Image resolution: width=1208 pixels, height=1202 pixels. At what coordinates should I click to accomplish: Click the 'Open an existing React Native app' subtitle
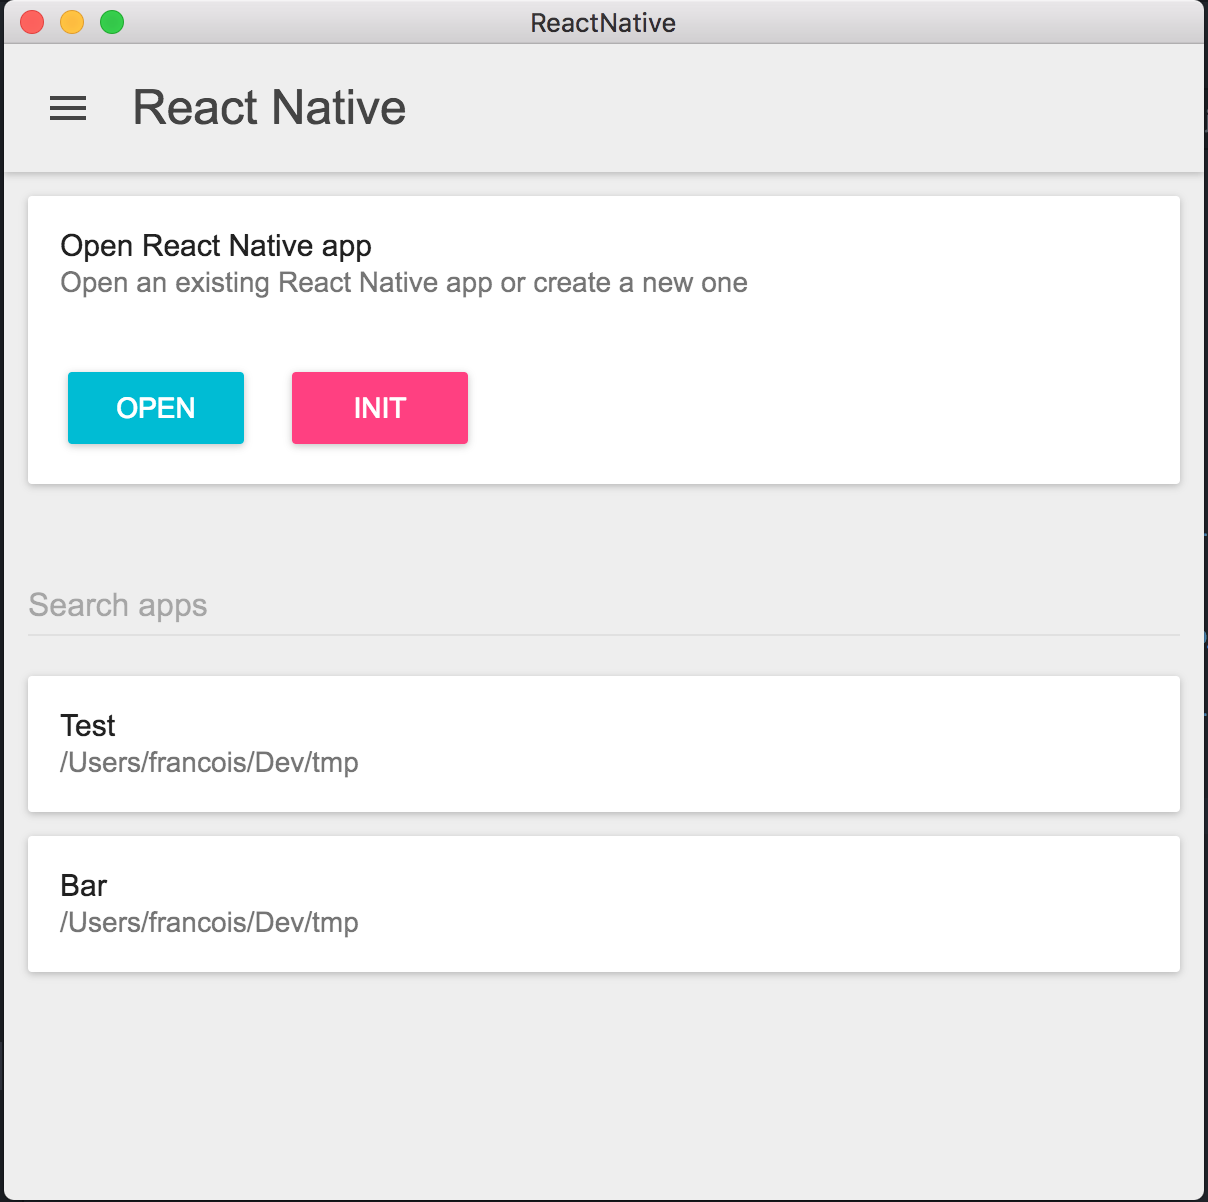404,283
